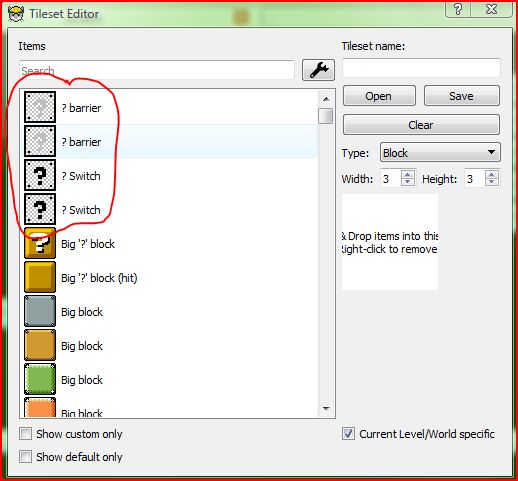Screen dimensions: 518x481
Task: Select the tan Big block icon
Action: pyautogui.click(x=40, y=345)
